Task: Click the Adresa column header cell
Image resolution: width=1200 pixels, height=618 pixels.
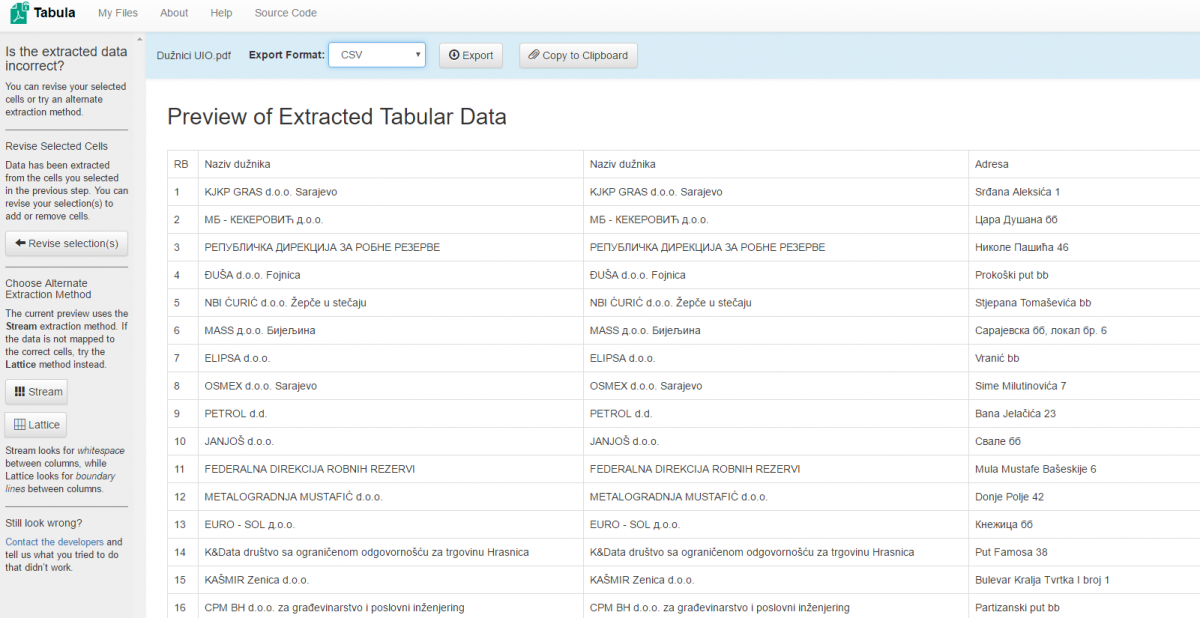Action: [x=1084, y=164]
